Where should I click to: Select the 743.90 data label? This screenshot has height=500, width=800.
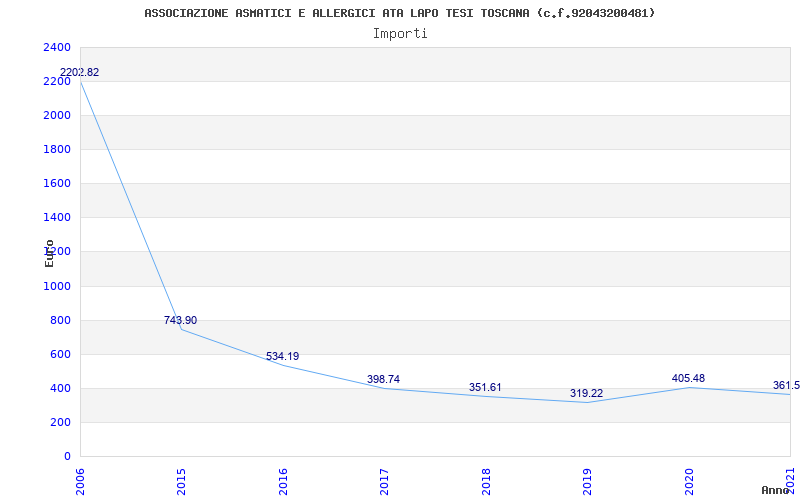[x=180, y=320]
